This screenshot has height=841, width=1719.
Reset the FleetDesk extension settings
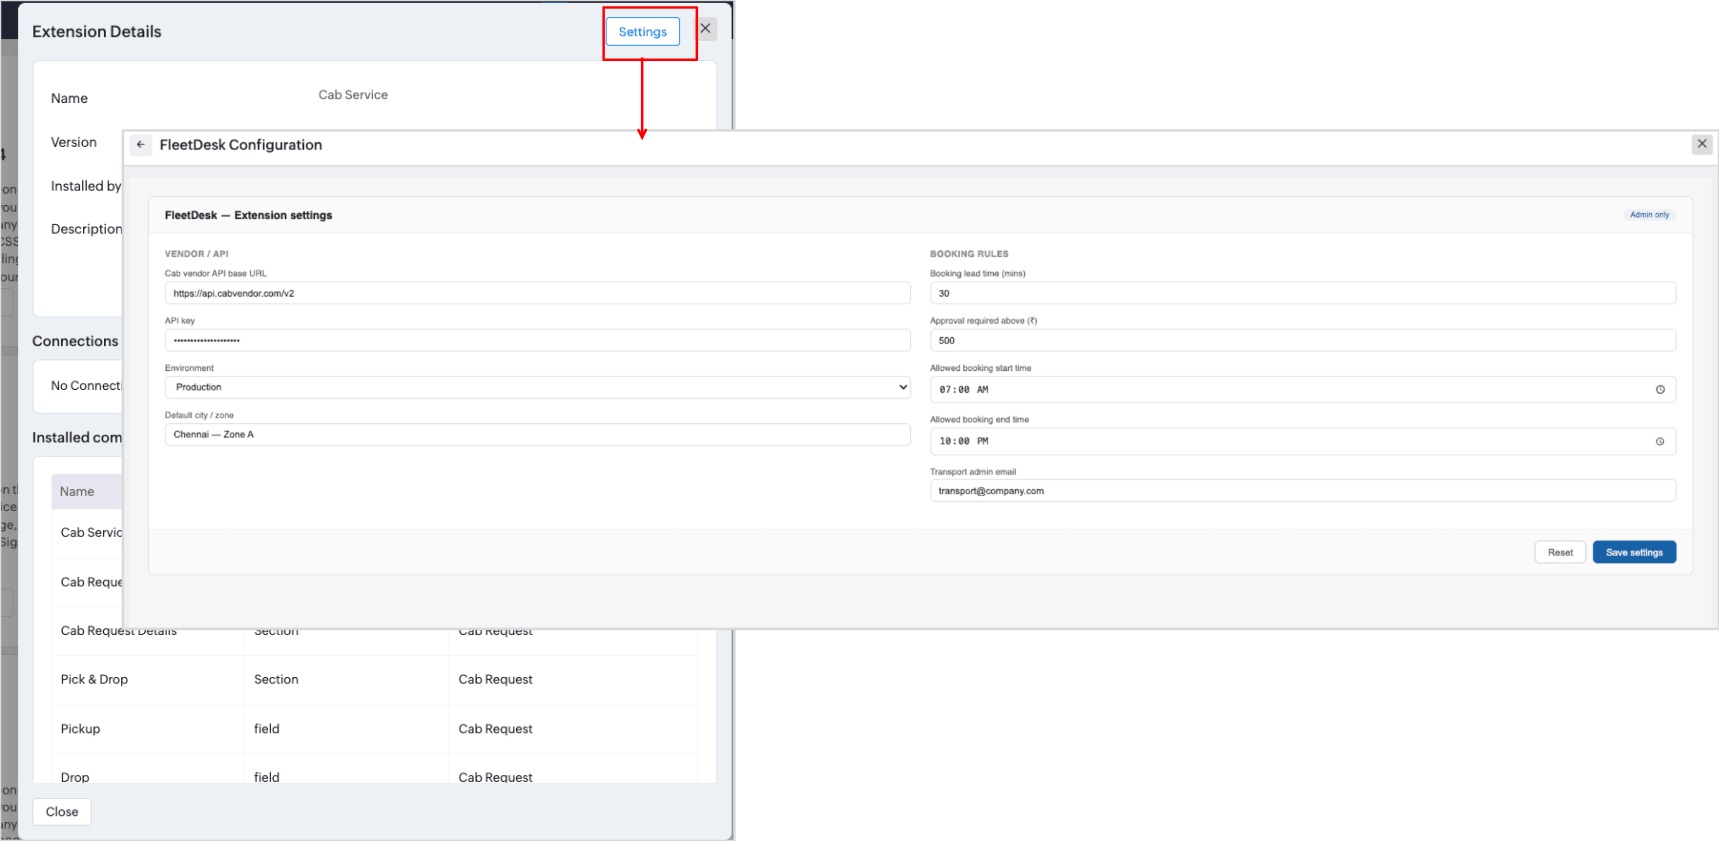click(1560, 552)
